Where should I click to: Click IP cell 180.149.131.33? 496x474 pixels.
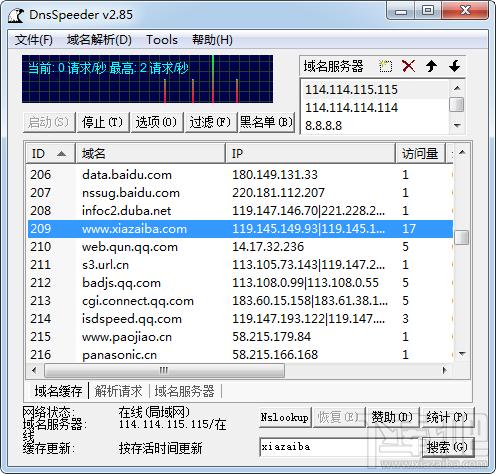[x=275, y=175]
